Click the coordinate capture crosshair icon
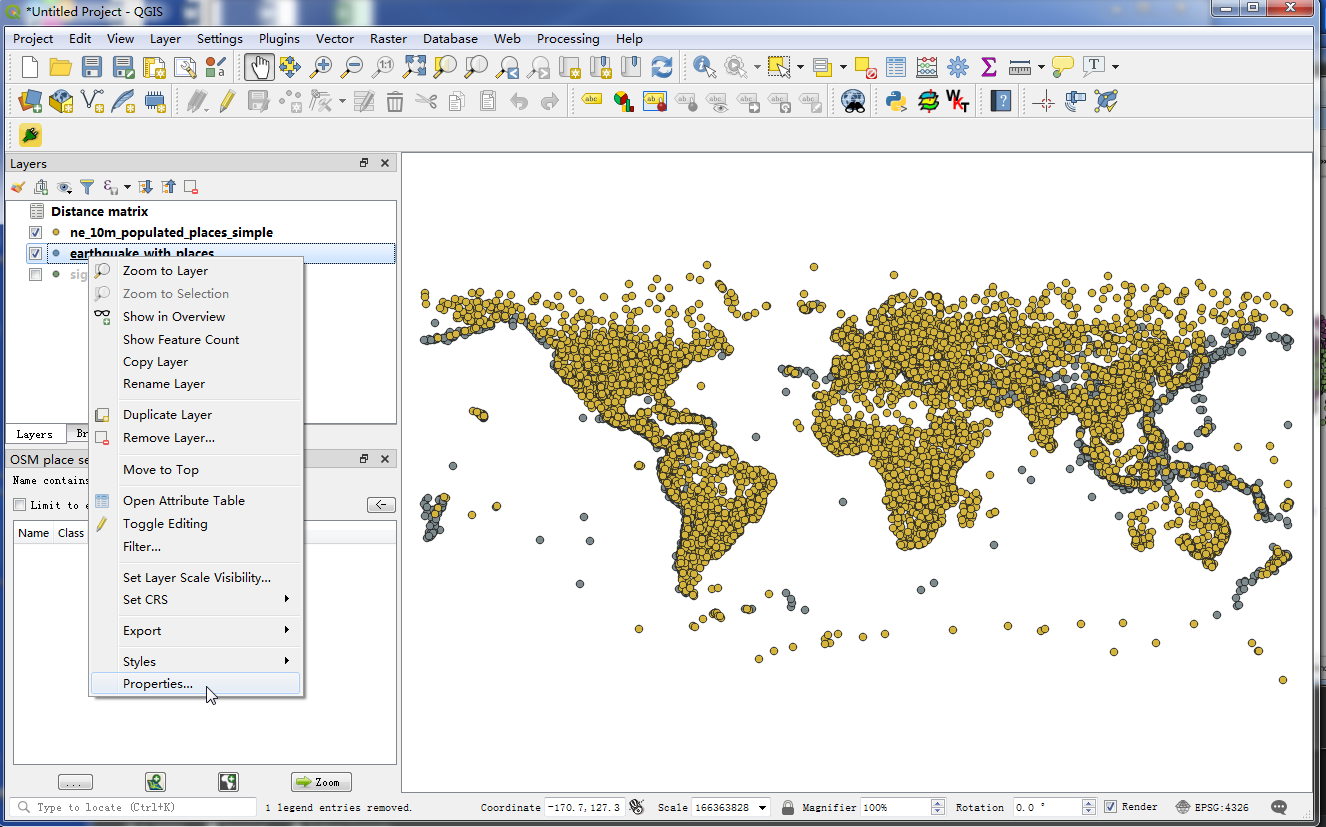The width and height of the screenshot is (1326, 827). point(1044,101)
